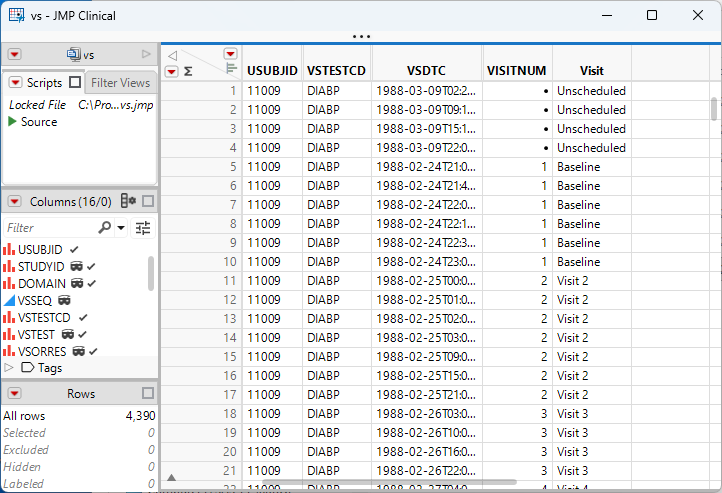Screen dimensions: 722x493
Task: Open the Rows panel red triangle menu
Action: (14, 393)
